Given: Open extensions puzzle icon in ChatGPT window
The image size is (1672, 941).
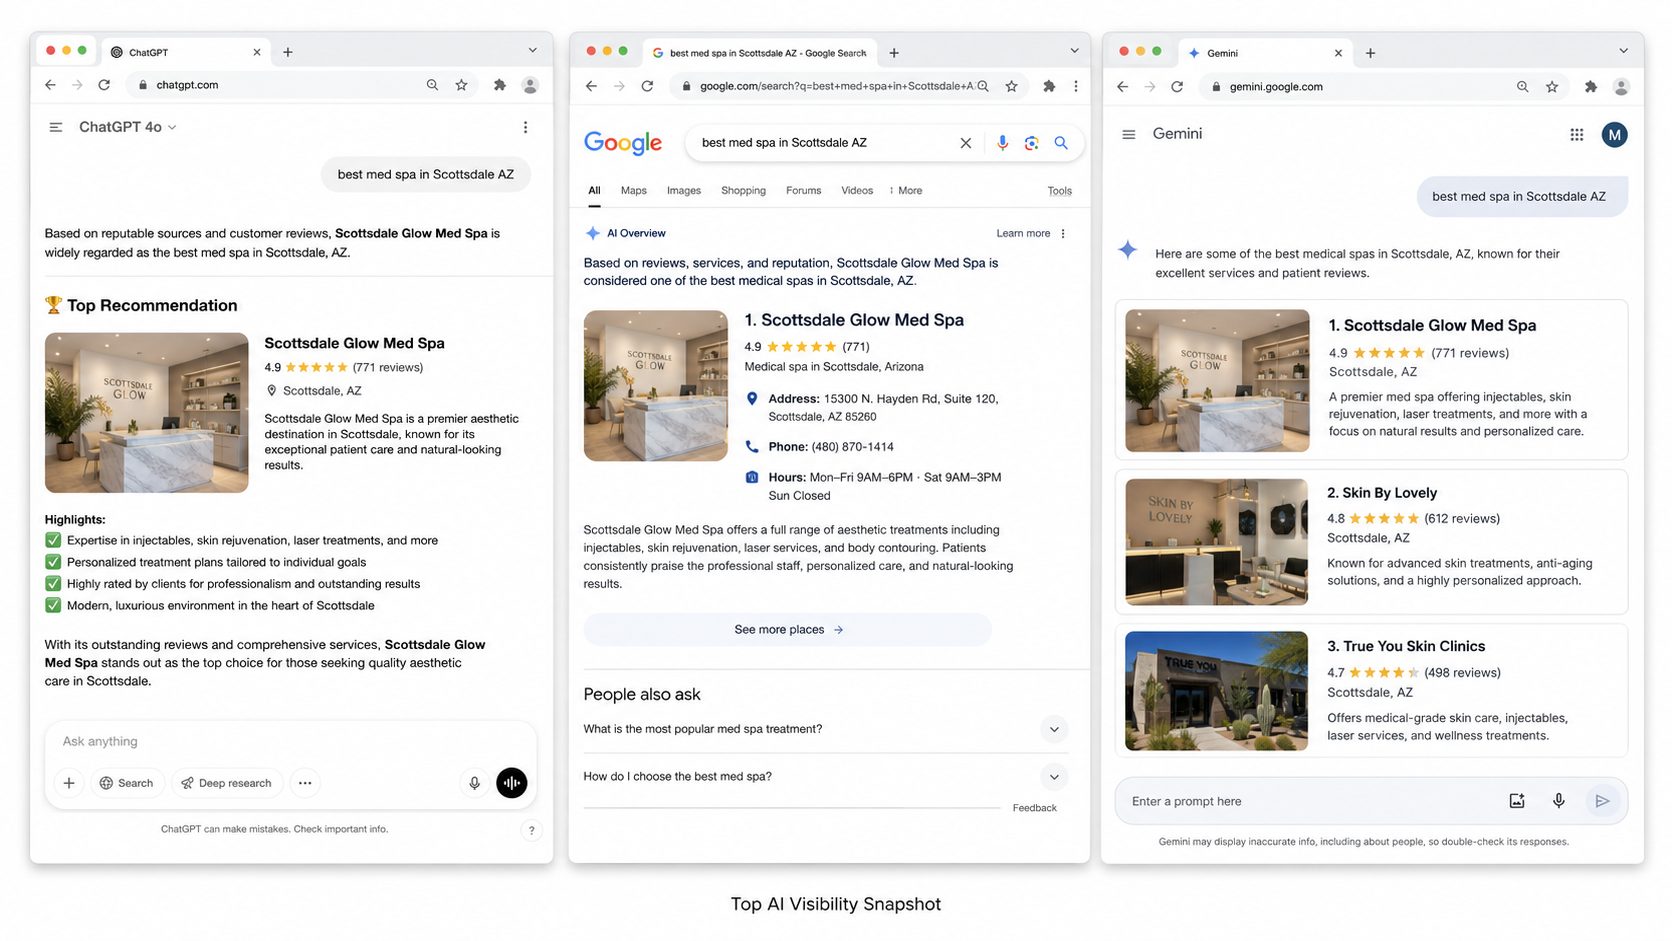Looking at the screenshot, I should point(499,85).
